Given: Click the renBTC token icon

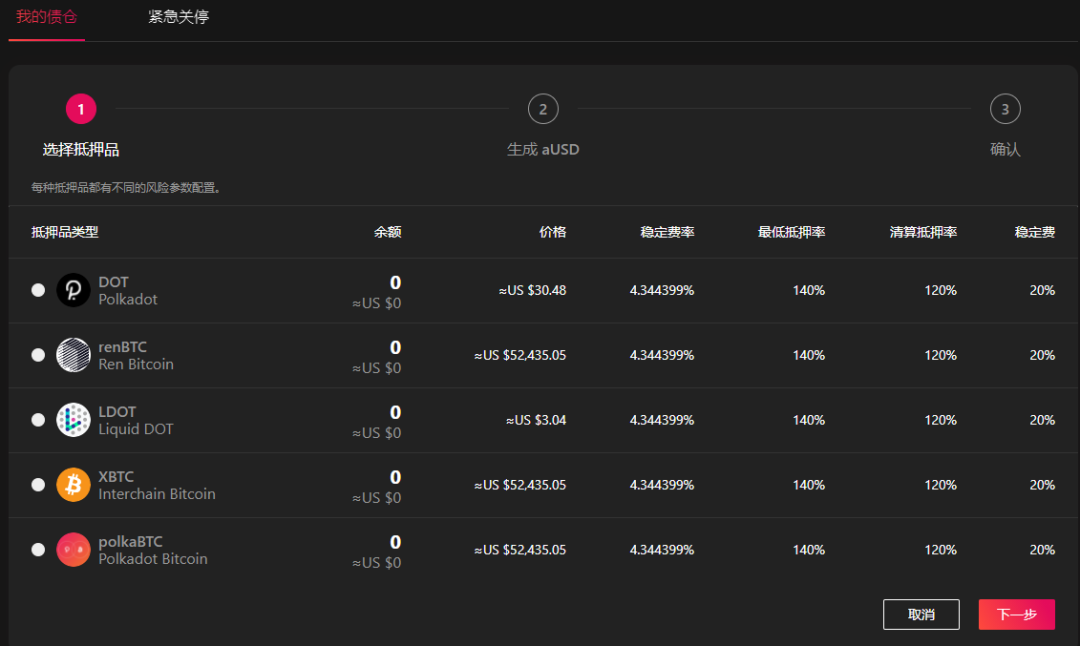Looking at the screenshot, I should pyautogui.click(x=73, y=355).
